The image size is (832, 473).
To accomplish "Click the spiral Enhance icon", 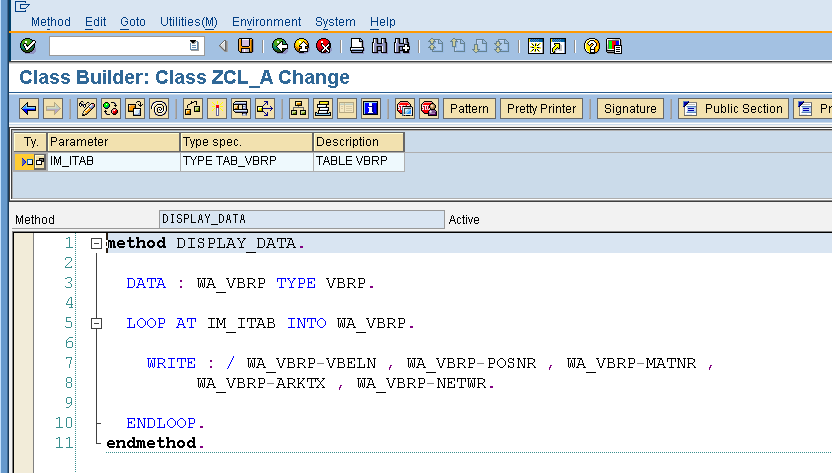I will [159, 108].
